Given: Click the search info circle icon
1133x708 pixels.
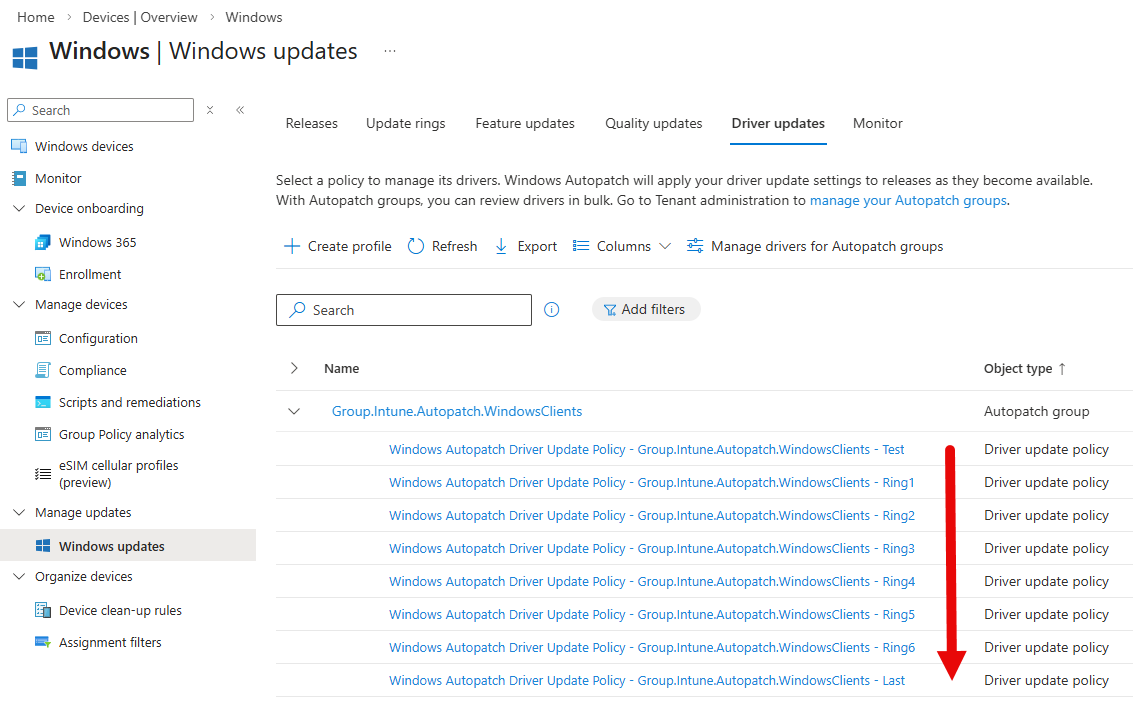Looking at the screenshot, I should pos(551,310).
